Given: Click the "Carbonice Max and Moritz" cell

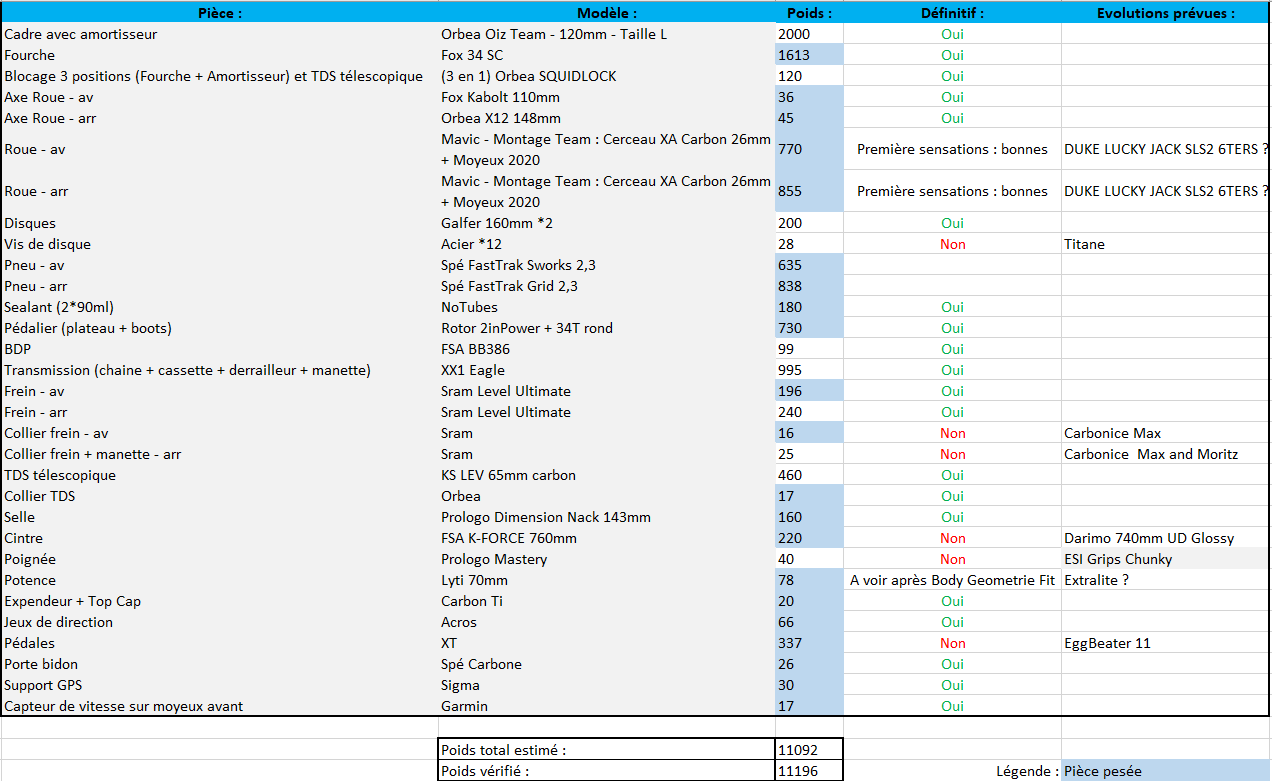Looking at the screenshot, I should (x=1166, y=454).
